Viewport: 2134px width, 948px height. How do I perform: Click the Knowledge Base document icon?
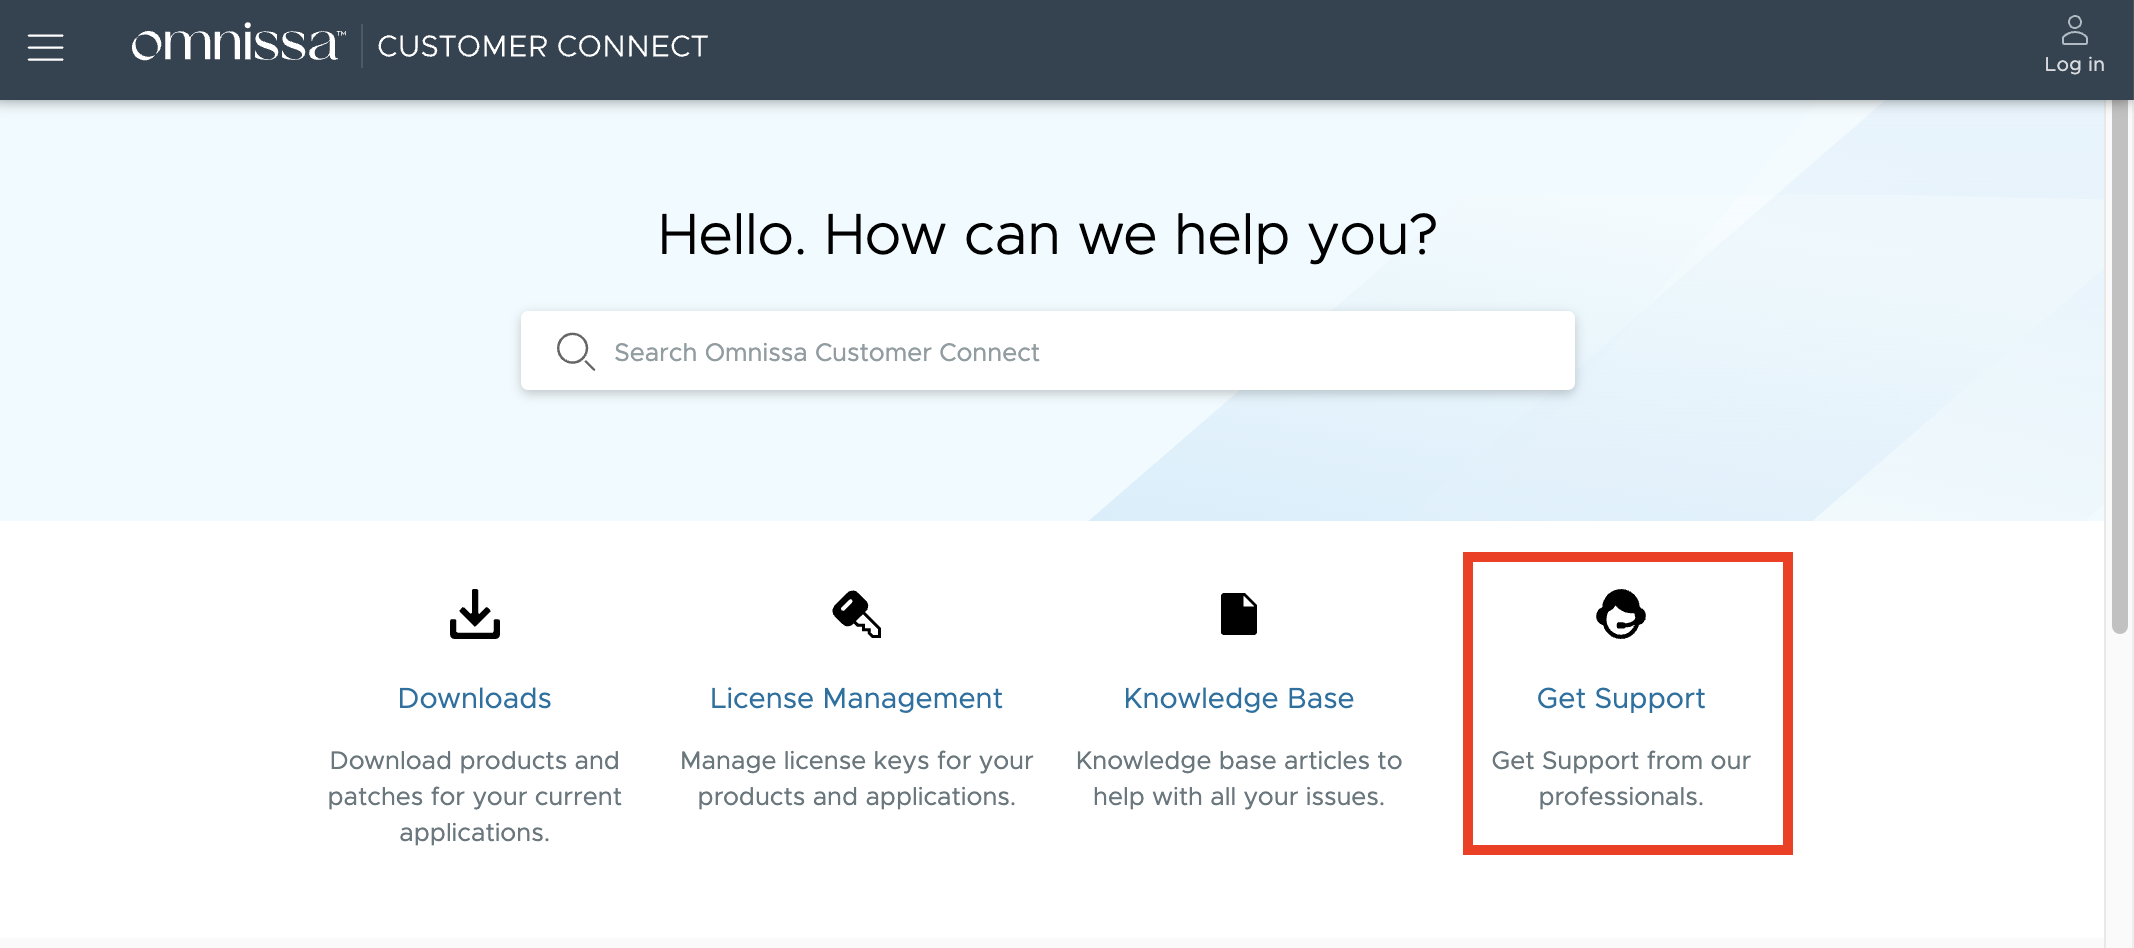(x=1238, y=614)
